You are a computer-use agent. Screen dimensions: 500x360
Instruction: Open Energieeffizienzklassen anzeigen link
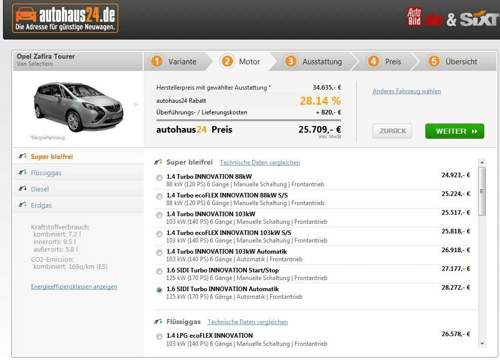click(74, 287)
